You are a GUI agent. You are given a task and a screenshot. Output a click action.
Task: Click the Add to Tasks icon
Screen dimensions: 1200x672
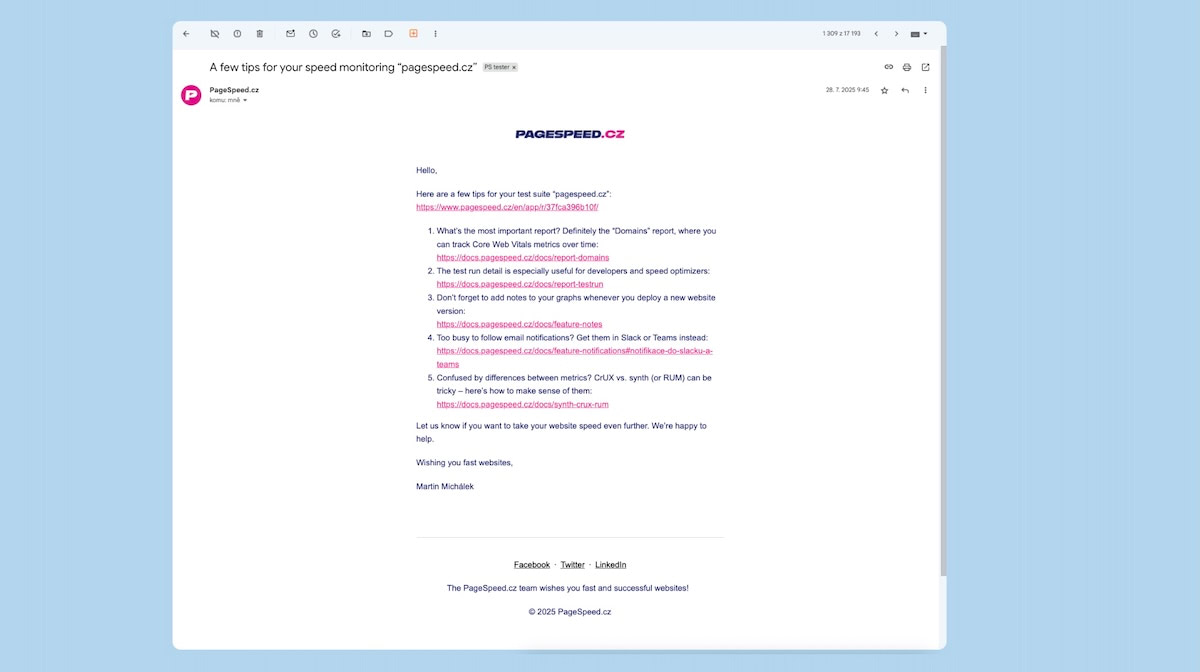click(x=336, y=34)
